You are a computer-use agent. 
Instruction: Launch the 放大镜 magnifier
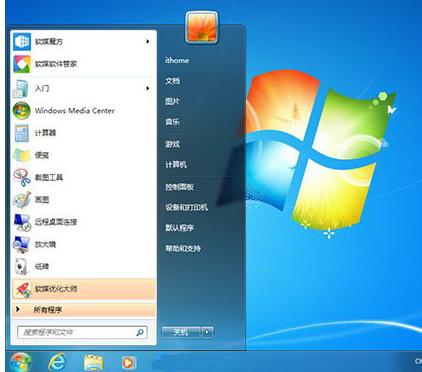coord(84,244)
